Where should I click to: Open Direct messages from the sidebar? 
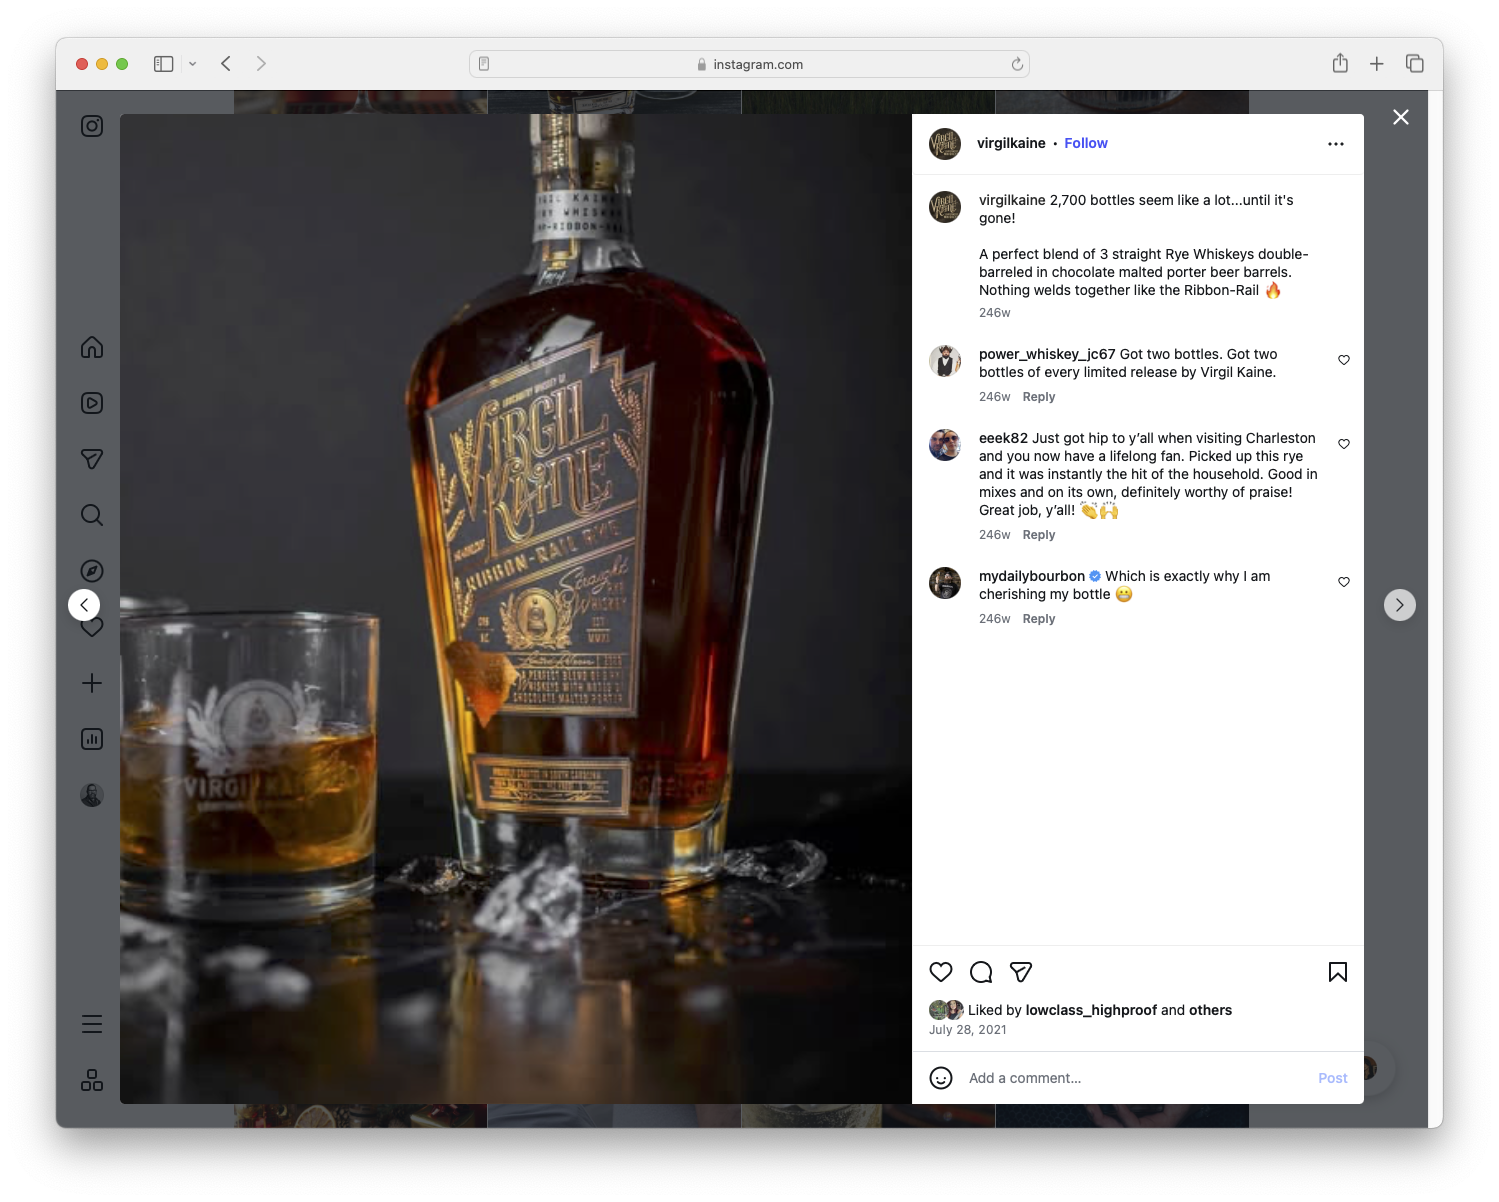[x=91, y=458]
